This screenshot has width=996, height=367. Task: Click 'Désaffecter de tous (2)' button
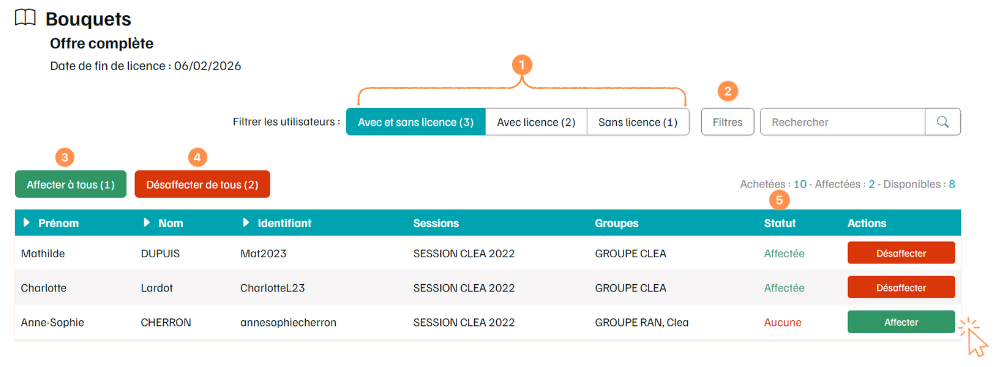202,185
